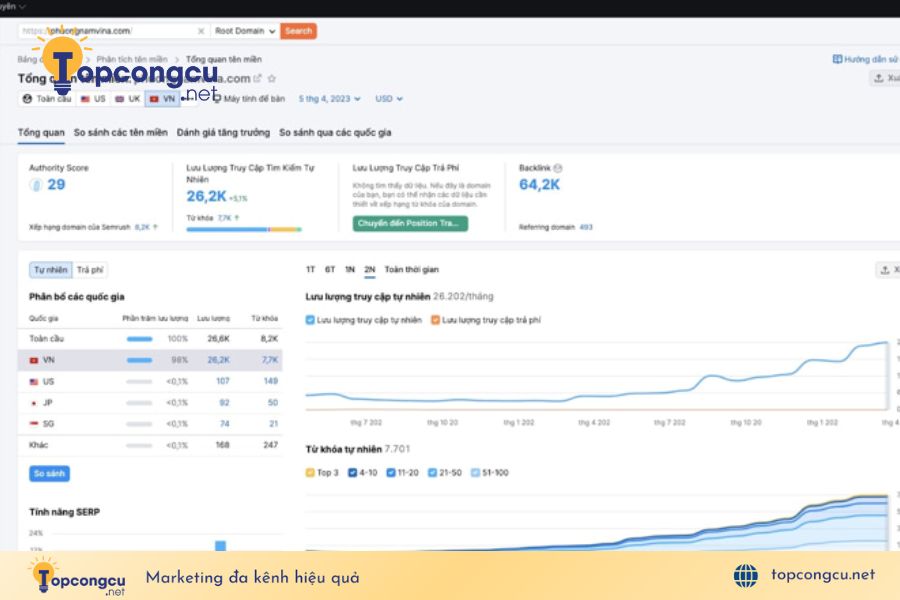Viewport: 900px width, 600px height.
Task: Toggle the 4-10 keyword checkbox
Action: 352,473
